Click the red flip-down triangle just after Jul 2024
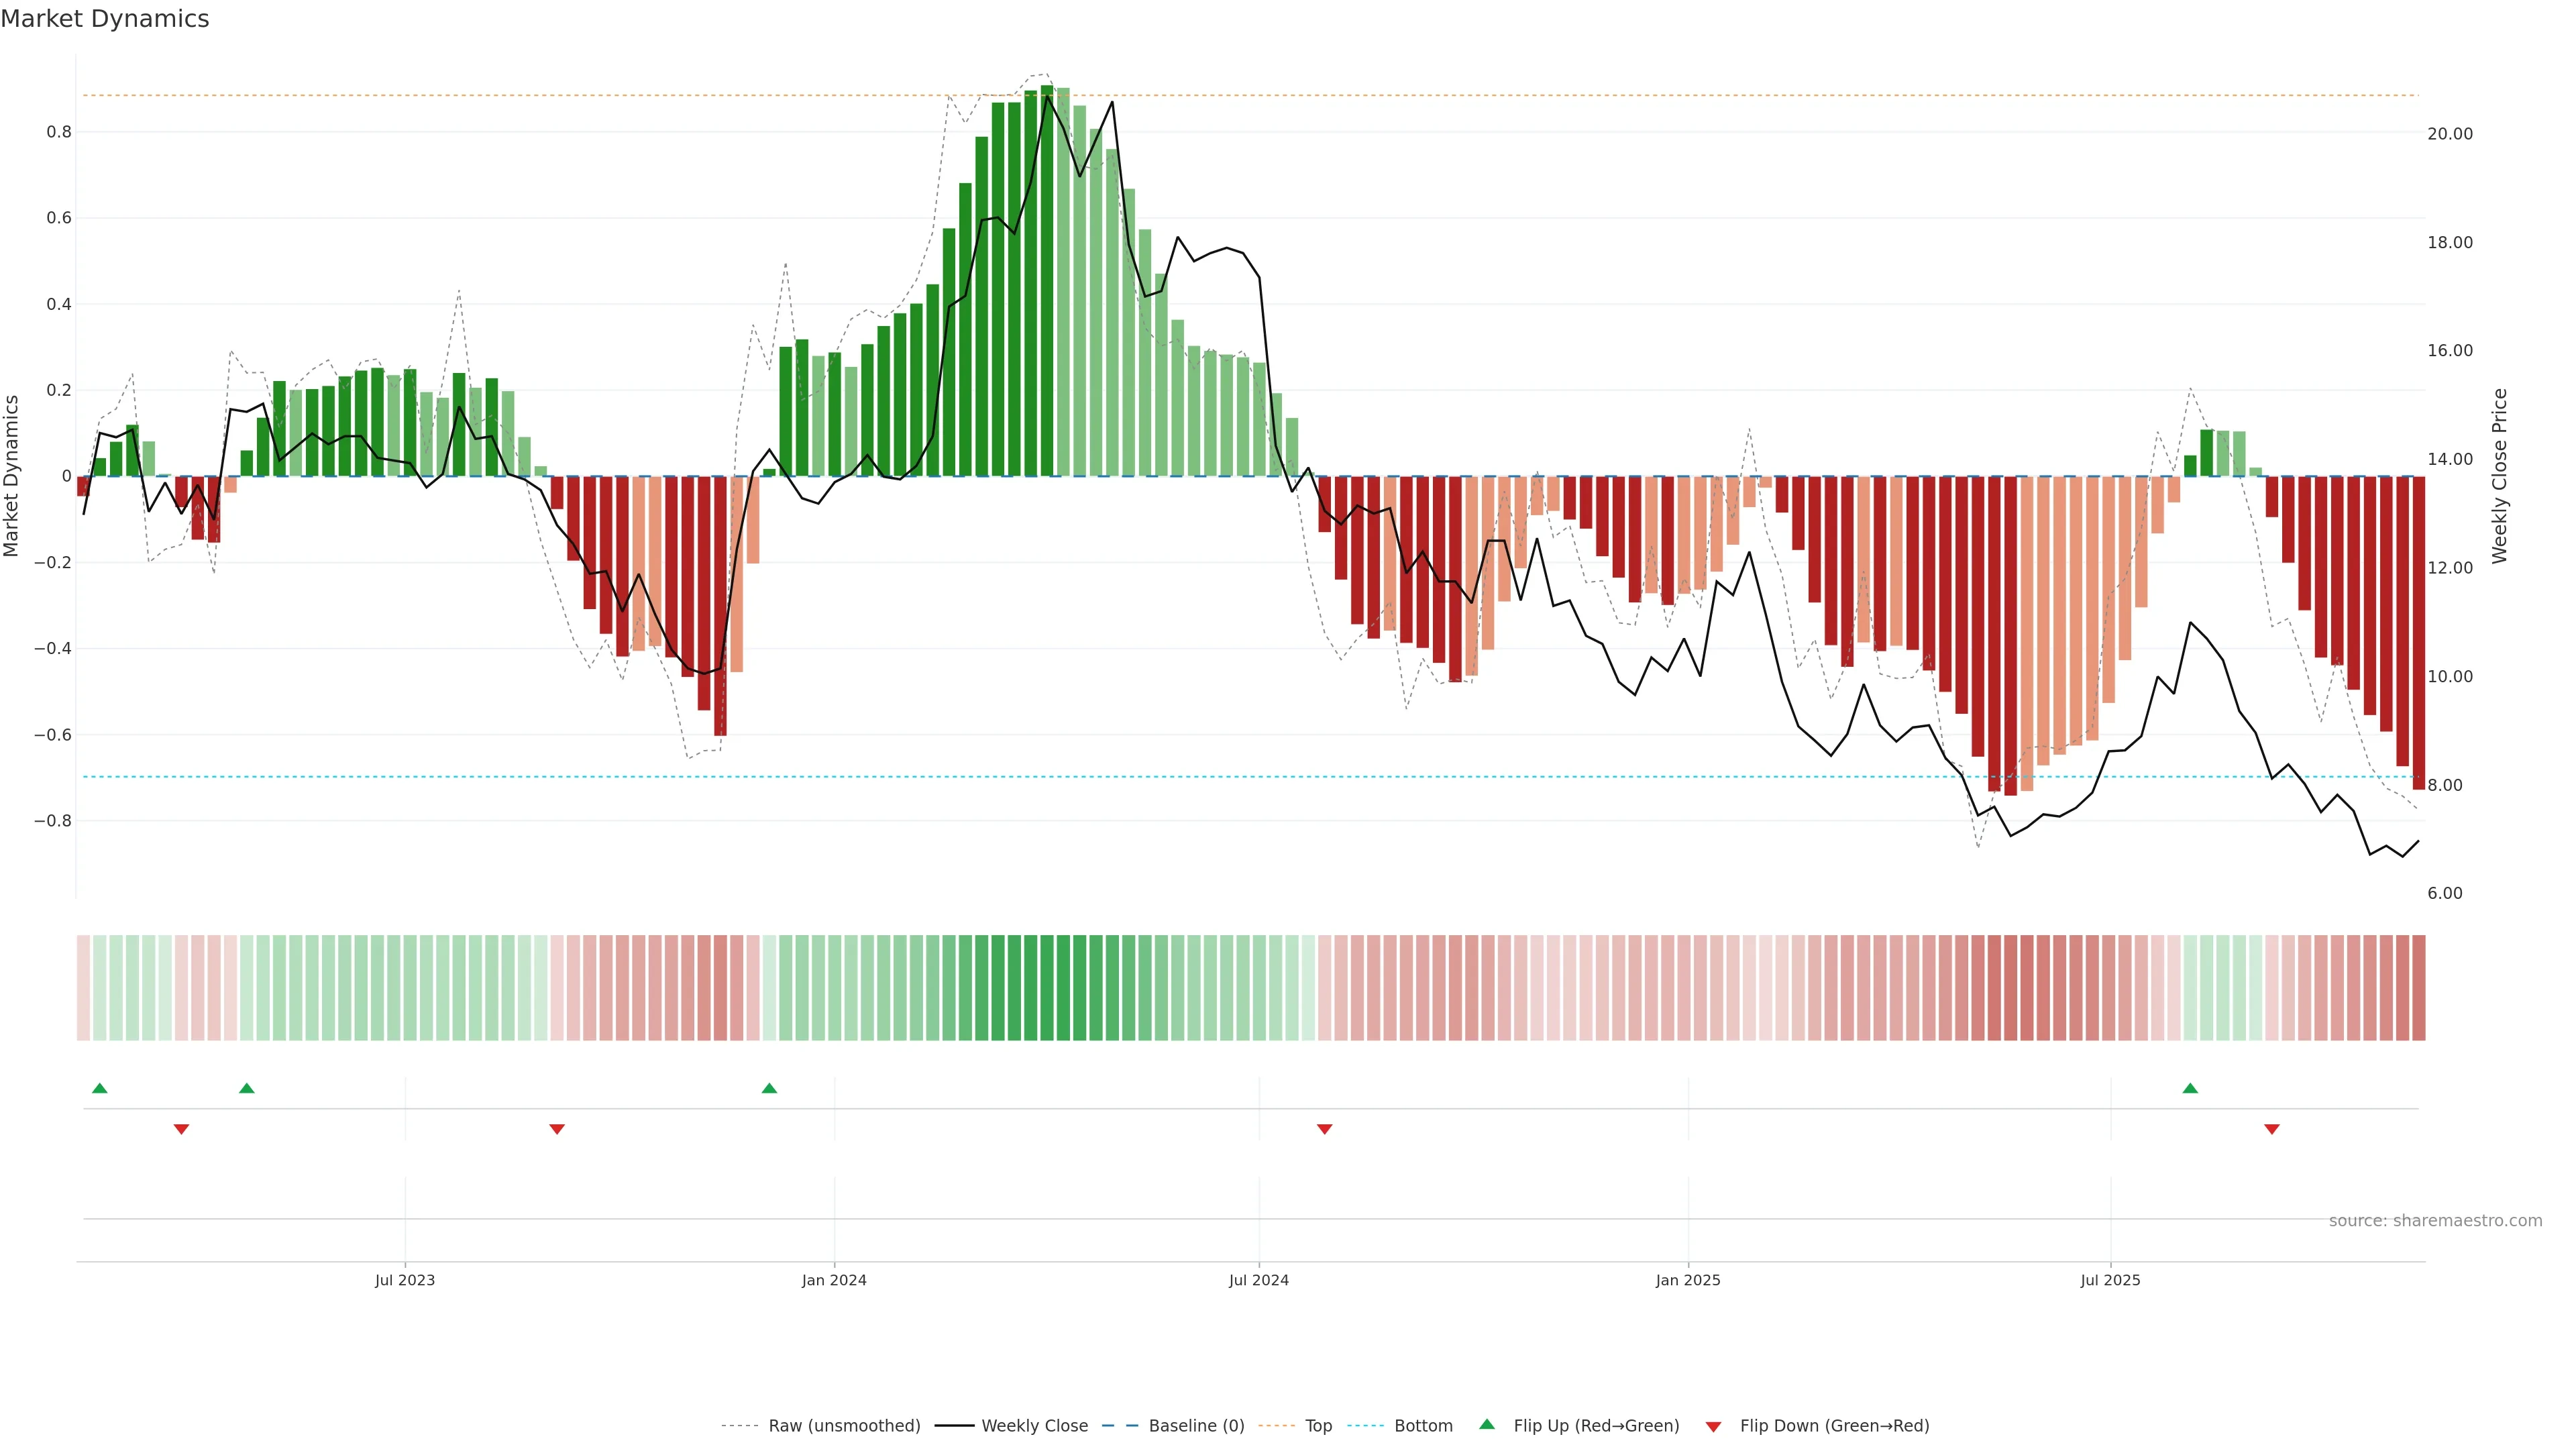Screen dimensions: 2576x1449 pyautogui.click(x=1325, y=1129)
